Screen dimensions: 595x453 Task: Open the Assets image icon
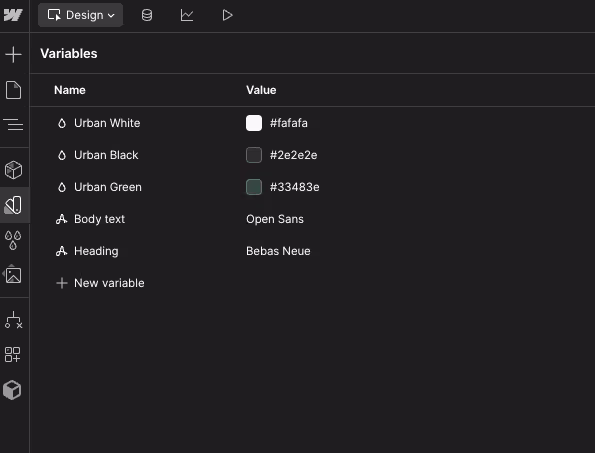(13, 275)
